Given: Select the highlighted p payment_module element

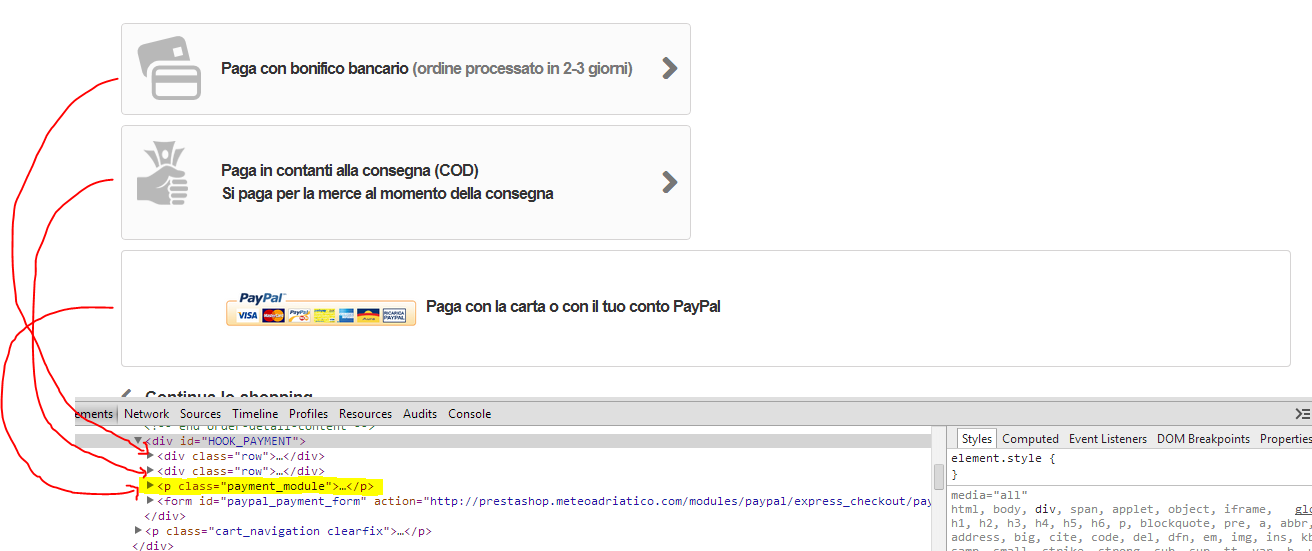Looking at the screenshot, I should point(265,486).
